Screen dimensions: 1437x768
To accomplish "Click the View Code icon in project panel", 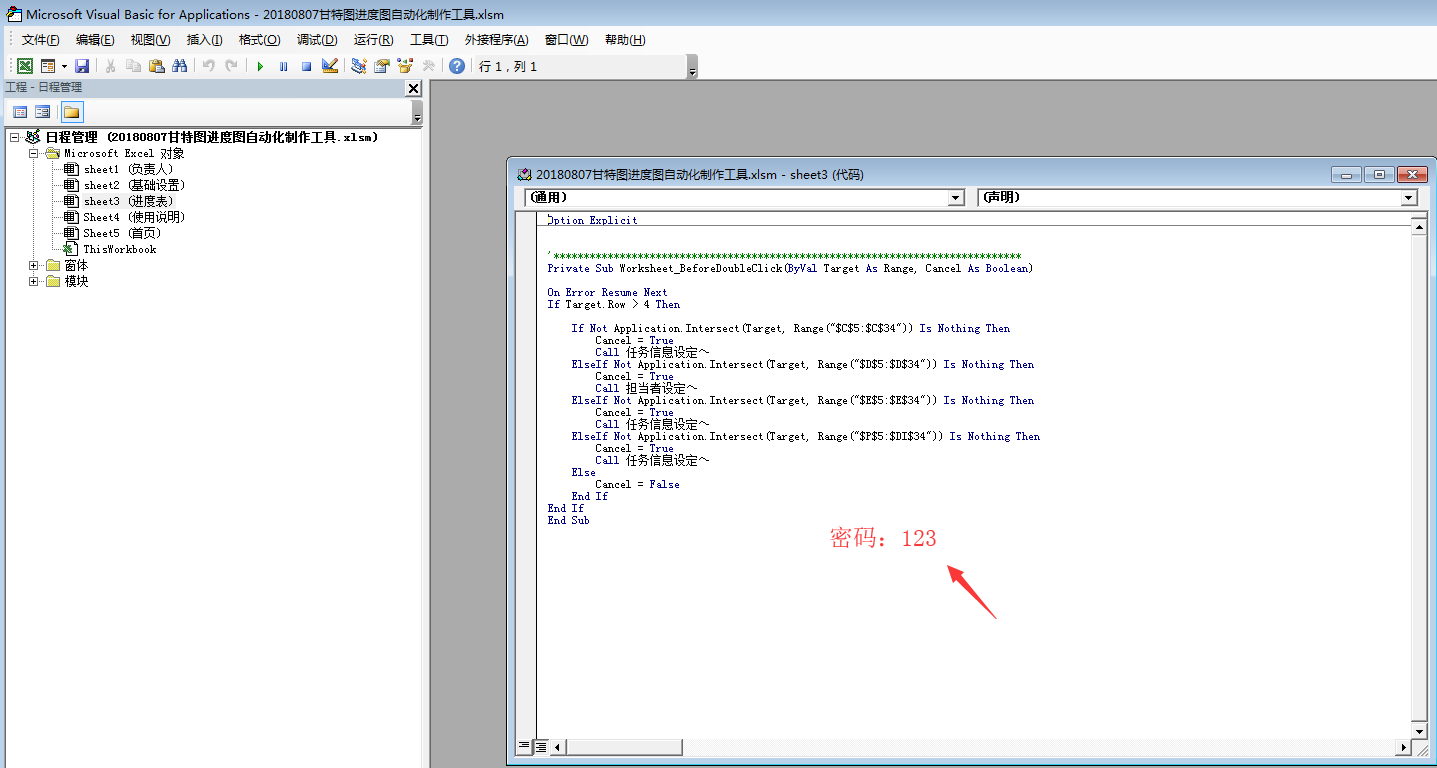I will [x=20, y=112].
